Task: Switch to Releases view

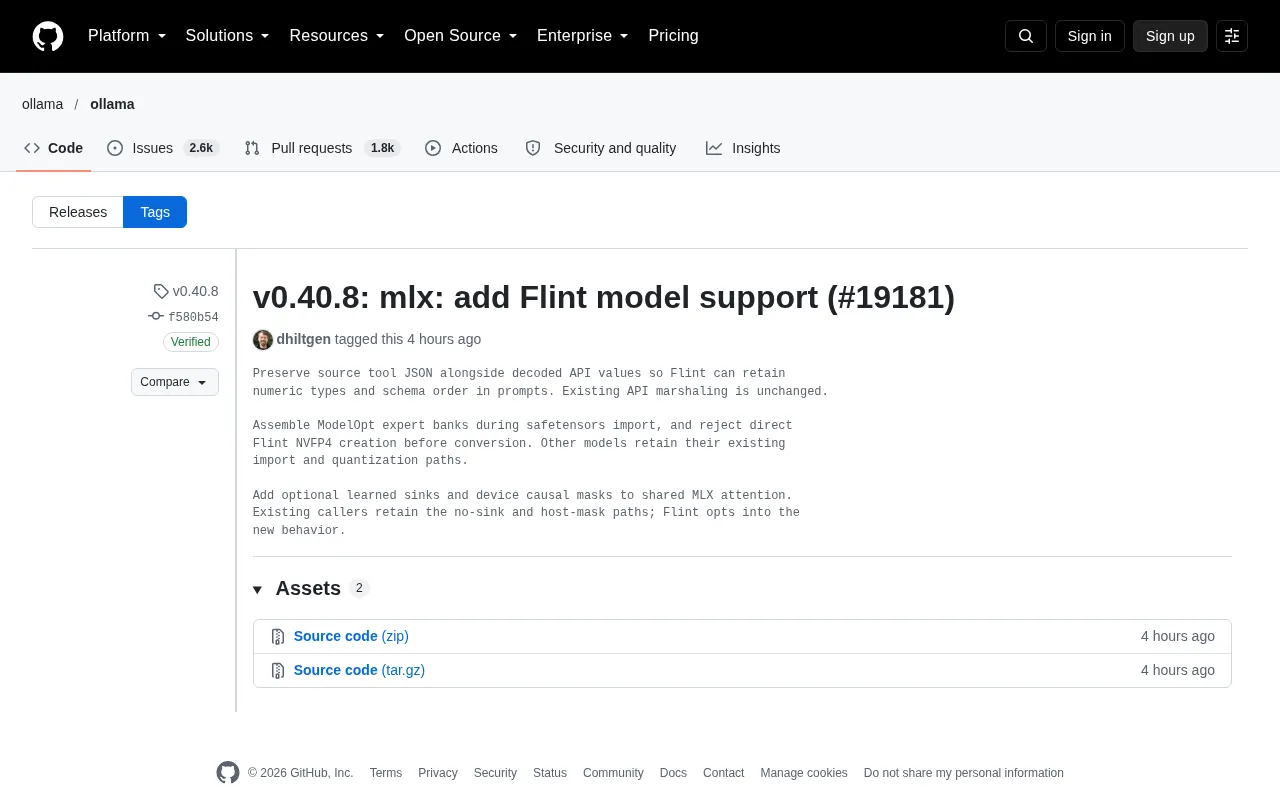Action: [x=78, y=212]
